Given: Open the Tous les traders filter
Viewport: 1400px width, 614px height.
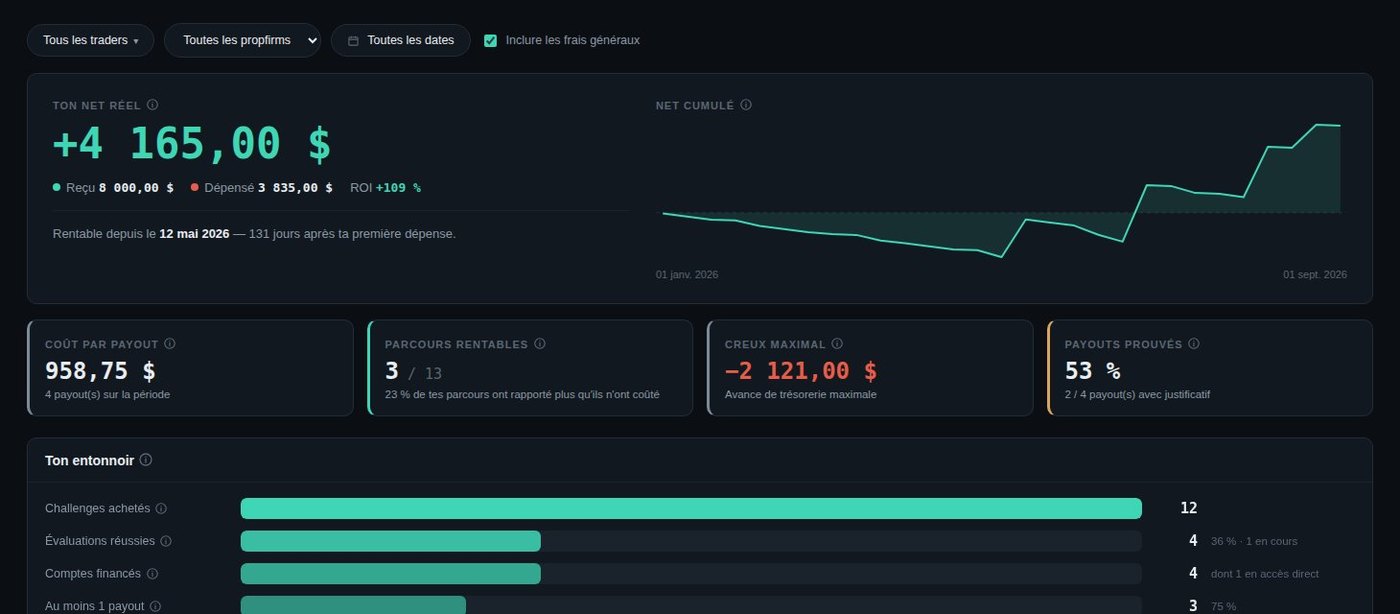Looking at the screenshot, I should [90, 40].
